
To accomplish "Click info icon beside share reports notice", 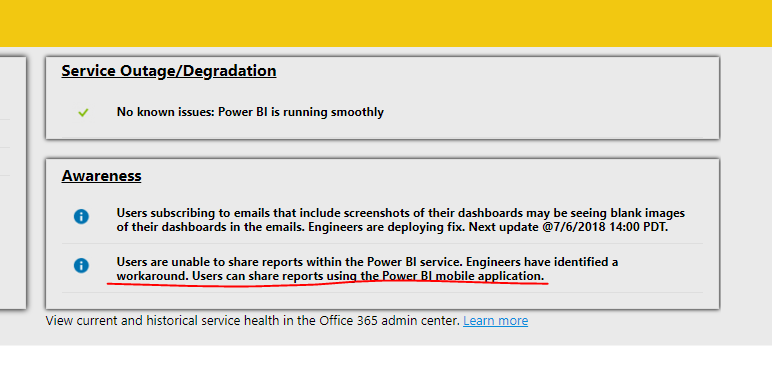I will (x=81, y=266).
